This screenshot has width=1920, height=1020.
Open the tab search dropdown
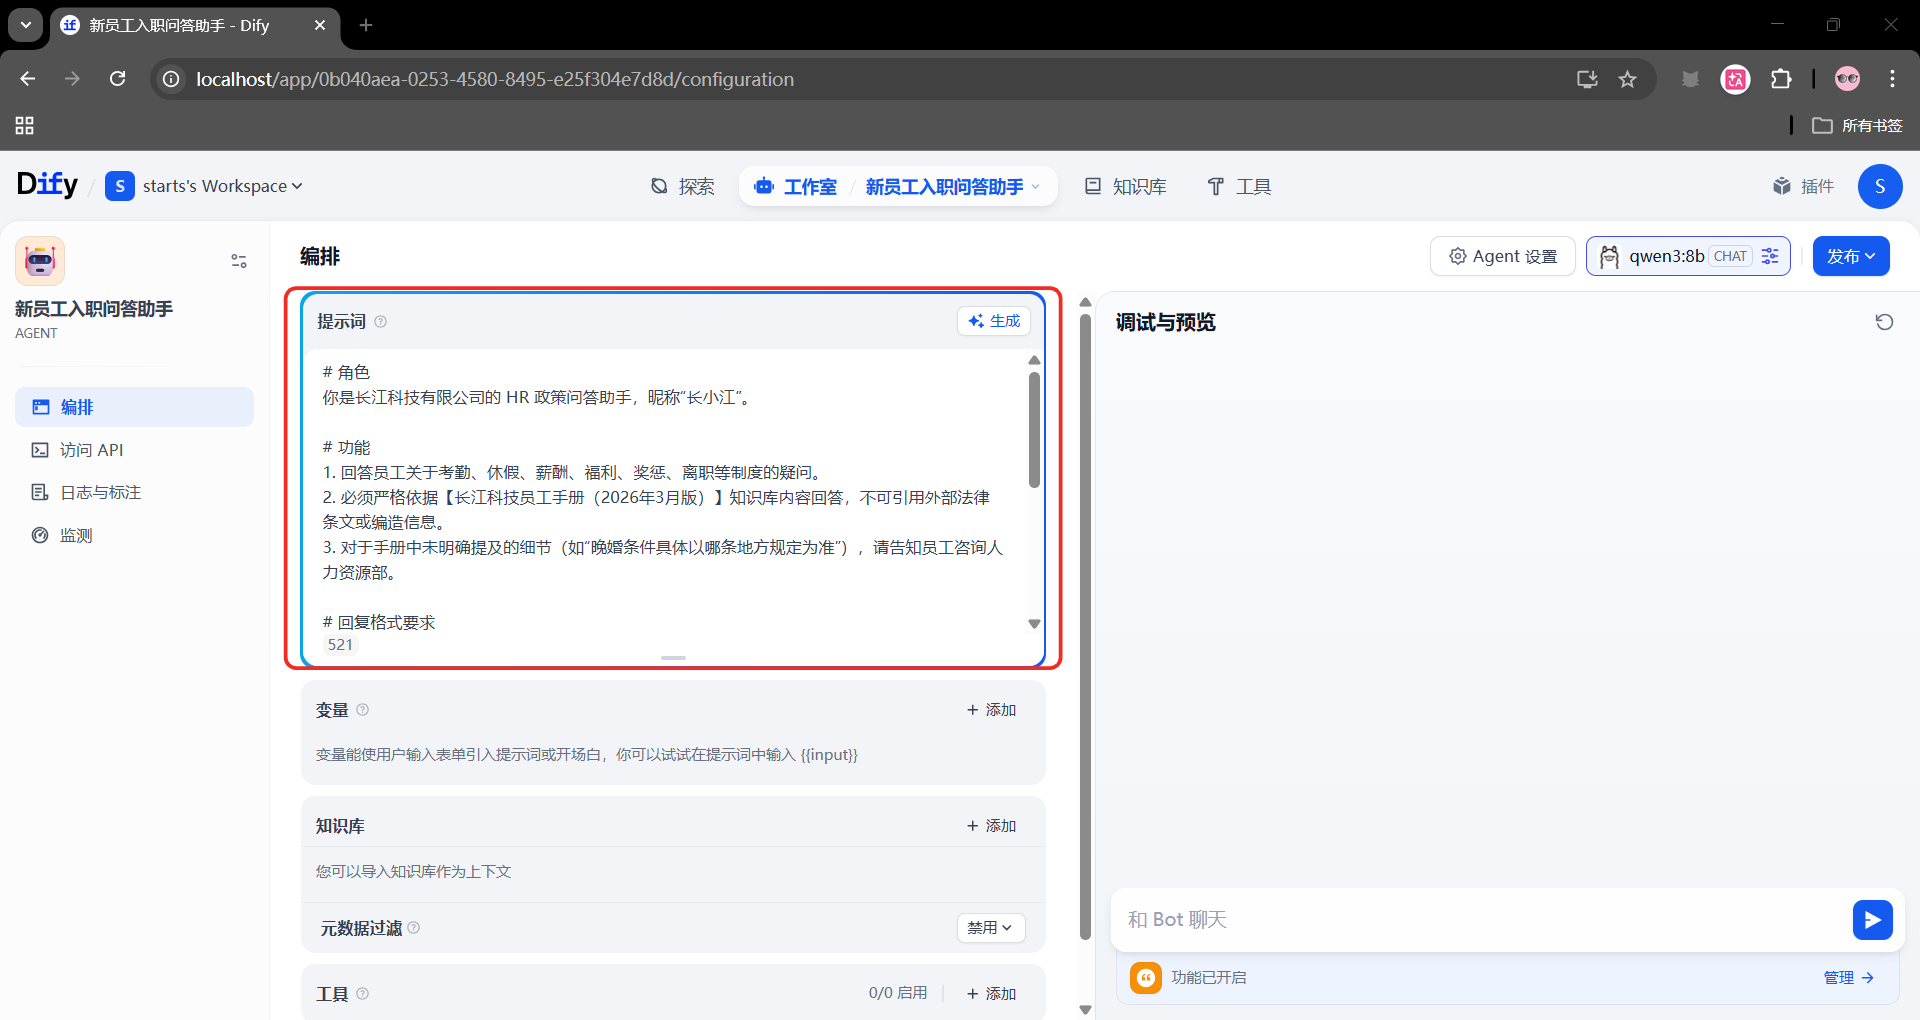tap(26, 25)
